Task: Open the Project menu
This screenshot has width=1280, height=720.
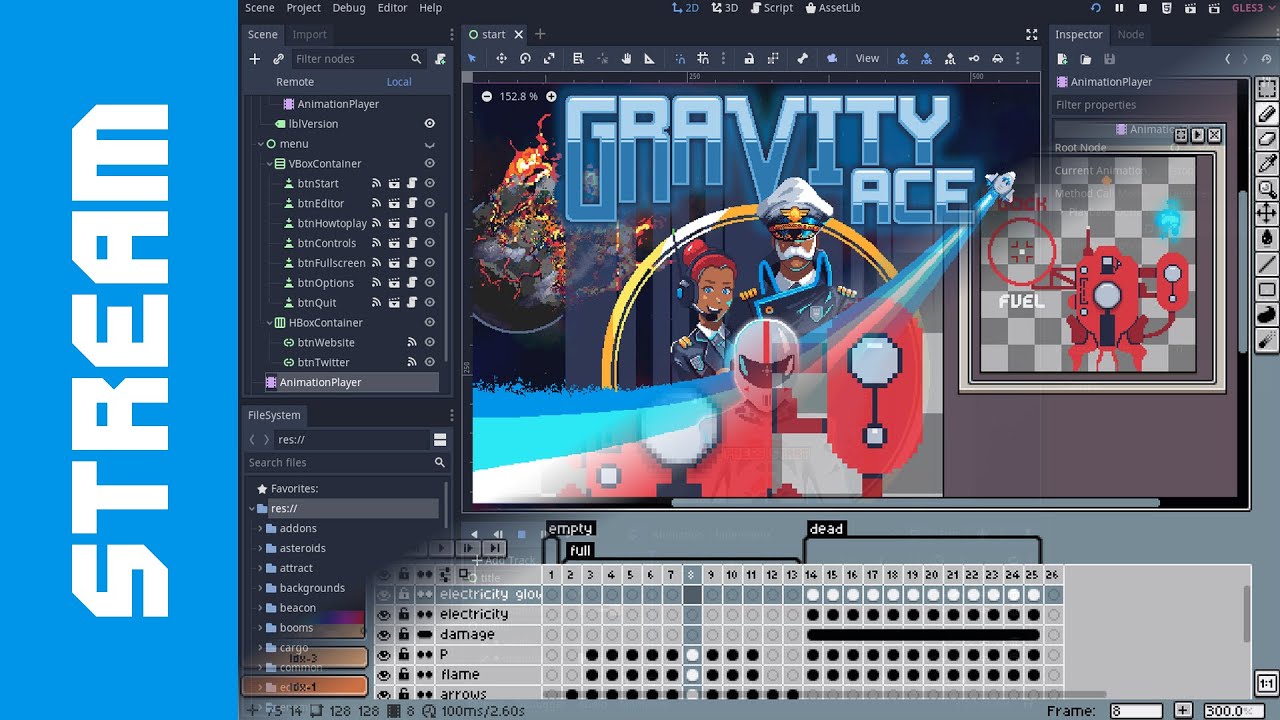Action: click(x=304, y=8)
